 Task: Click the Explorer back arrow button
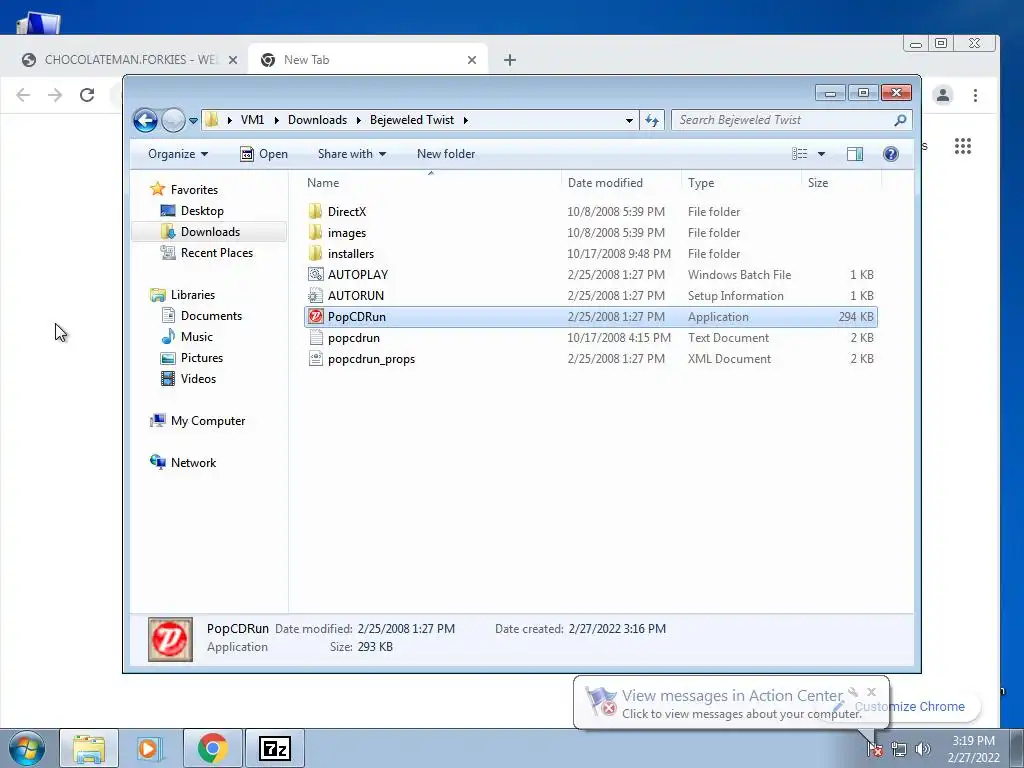click(x=145, y=120)
